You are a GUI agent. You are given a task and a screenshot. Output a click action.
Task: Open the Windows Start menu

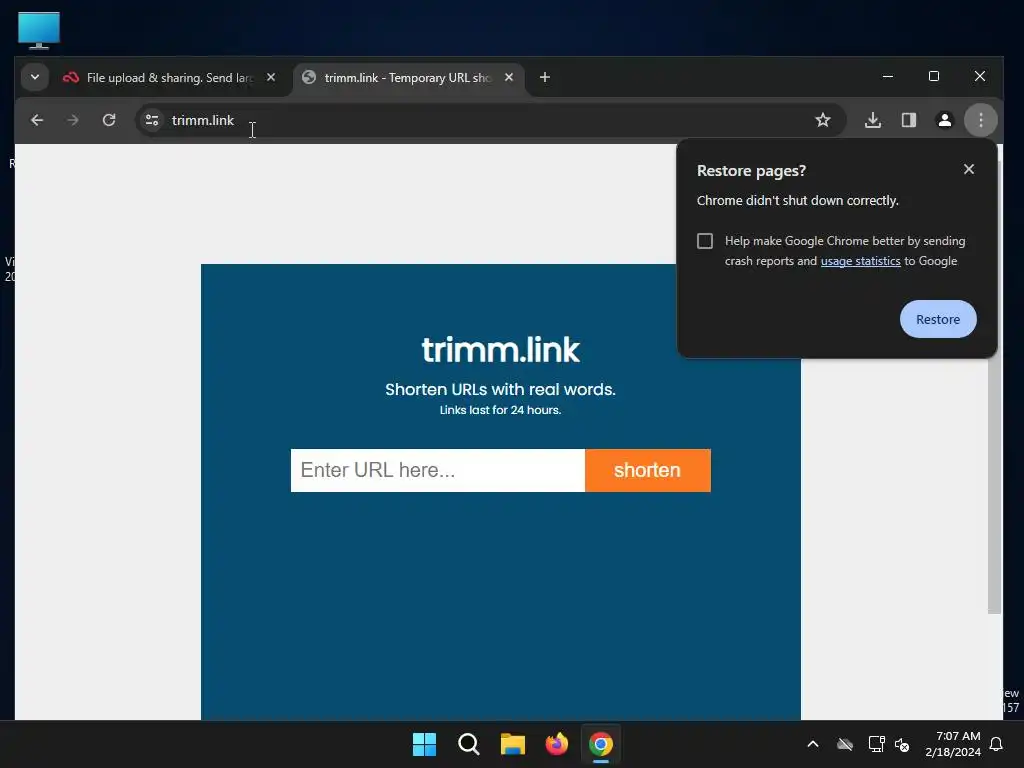tap(424, 744)
